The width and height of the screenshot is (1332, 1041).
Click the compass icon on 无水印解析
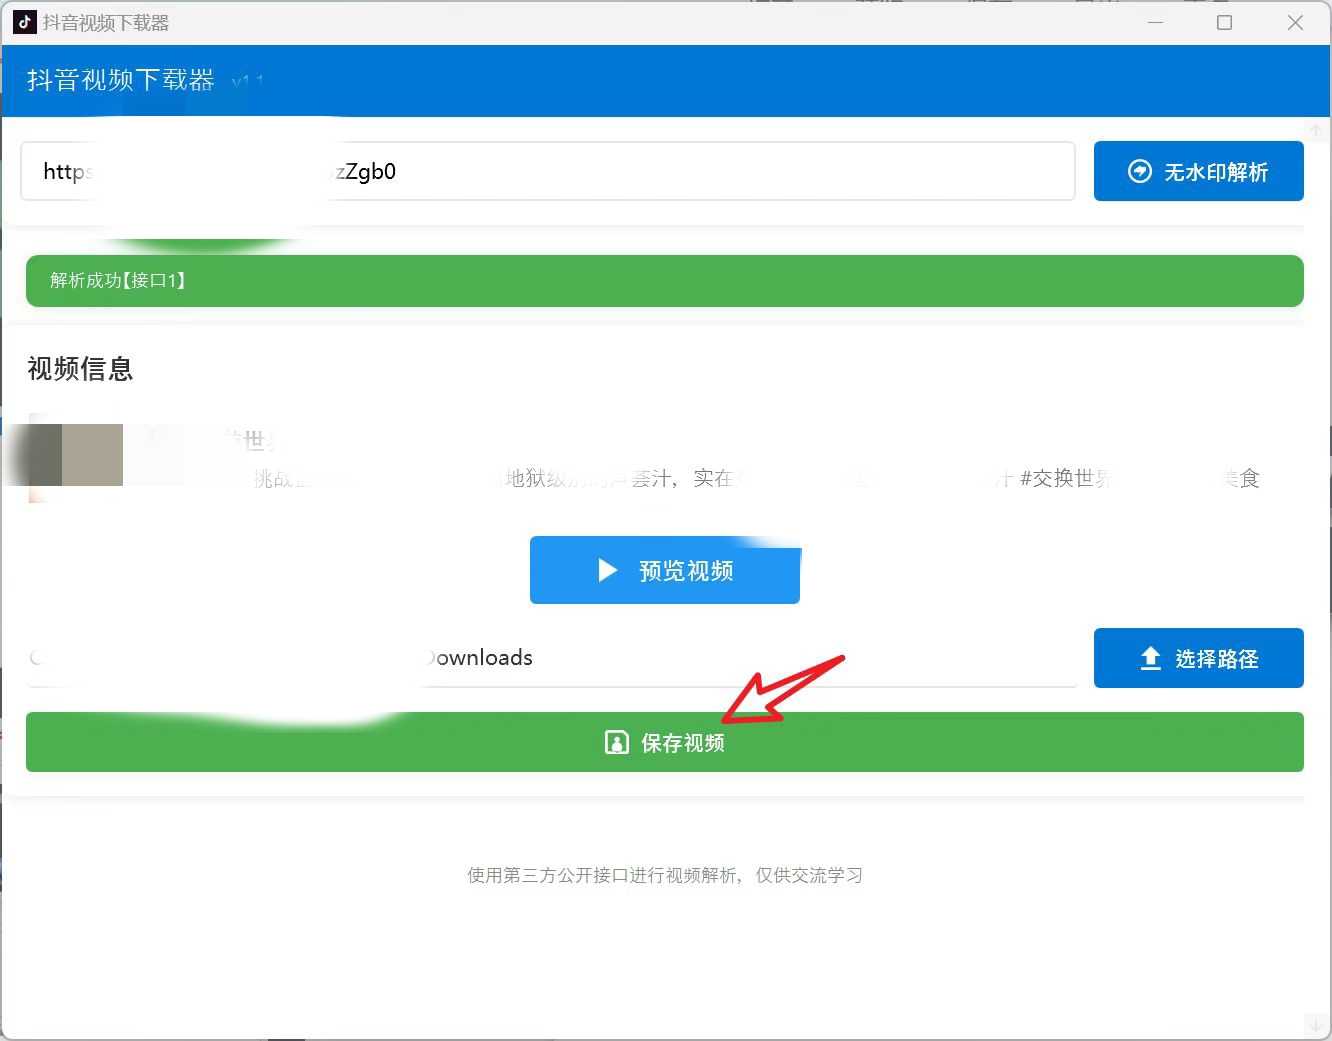[1139, 171]
